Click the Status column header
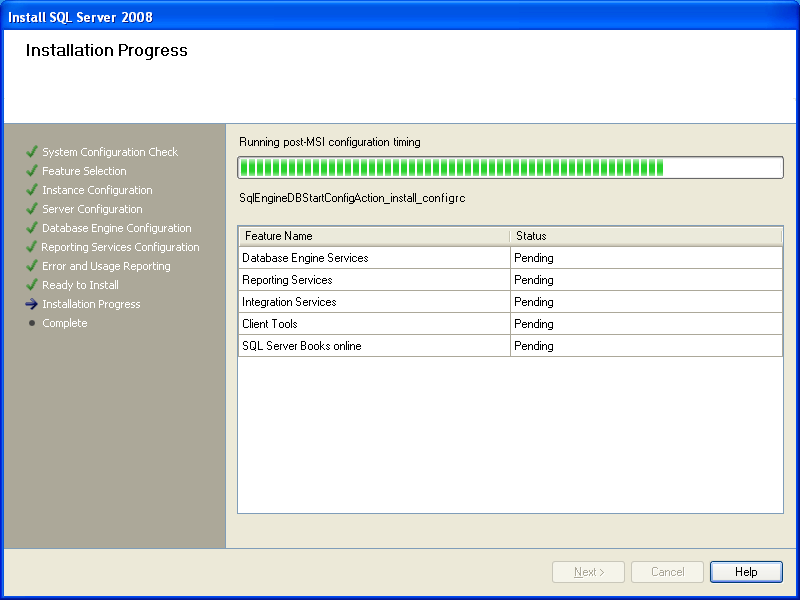Screen dimensions: 800x600 coord(645,236)
